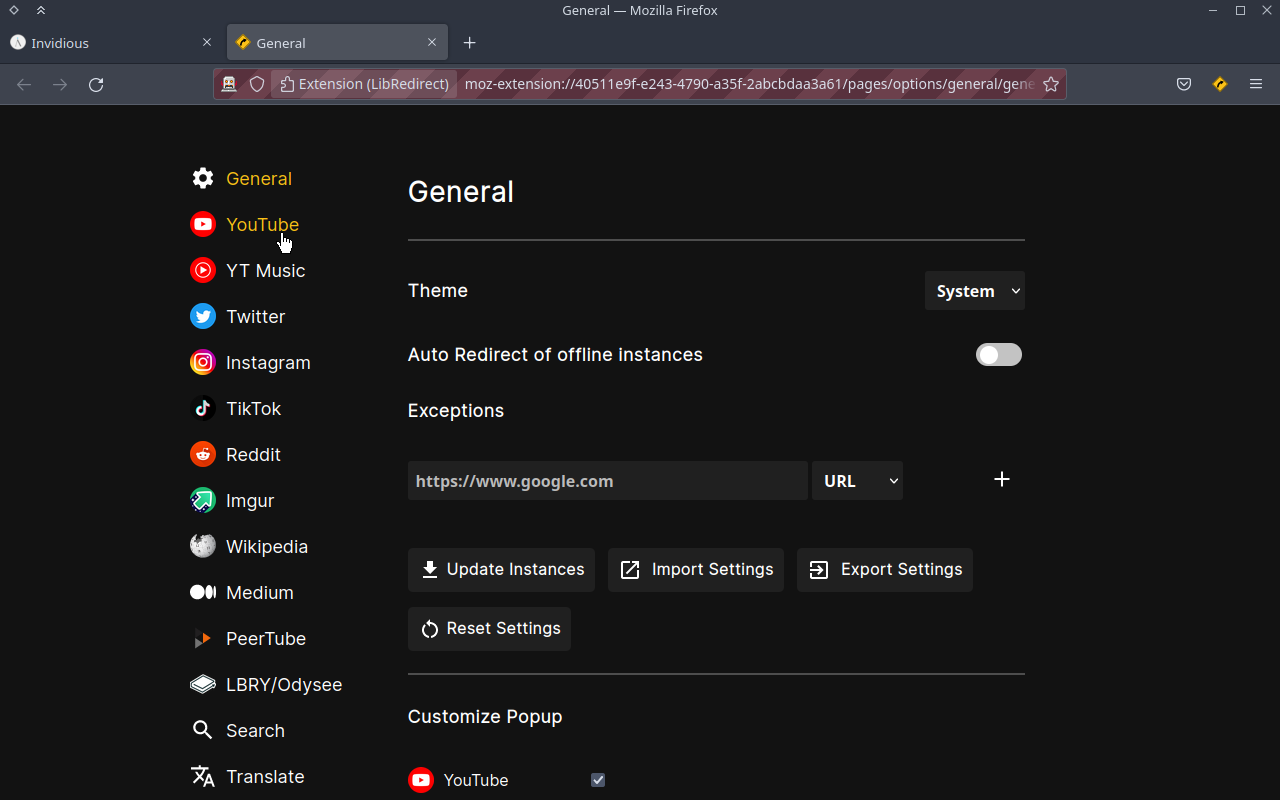This screenshot has height=800, width=1280.
Task: Open the PeerTube settings page
Action: click(266, 638)
